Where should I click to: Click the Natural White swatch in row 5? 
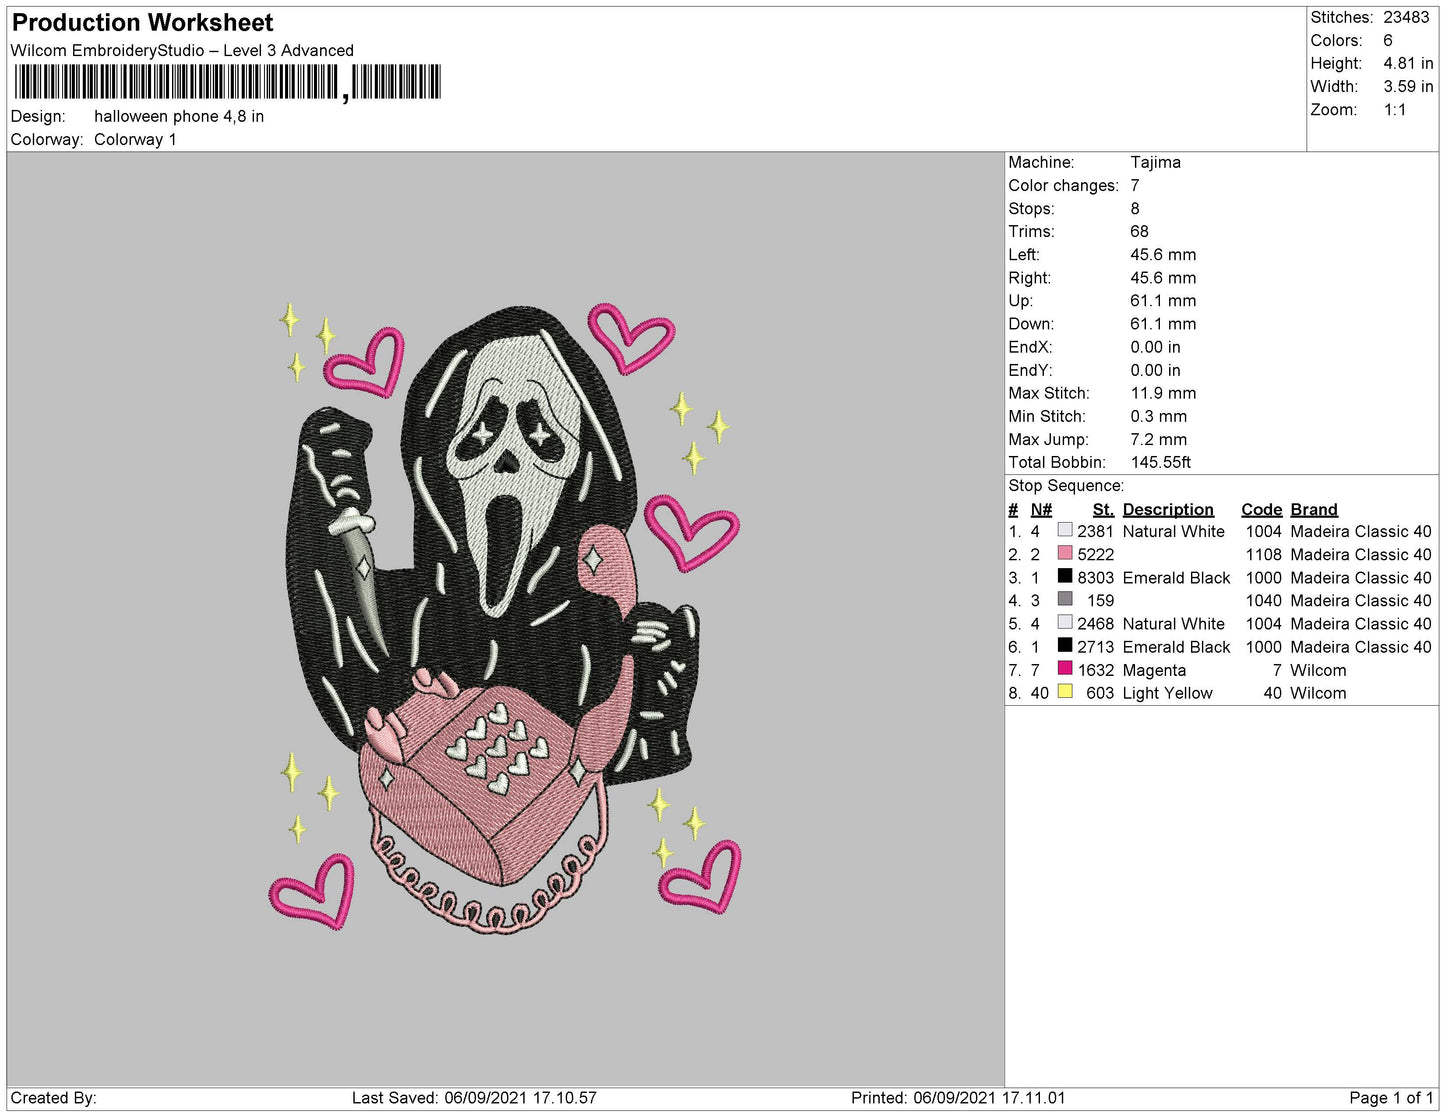pos(1065,622)
